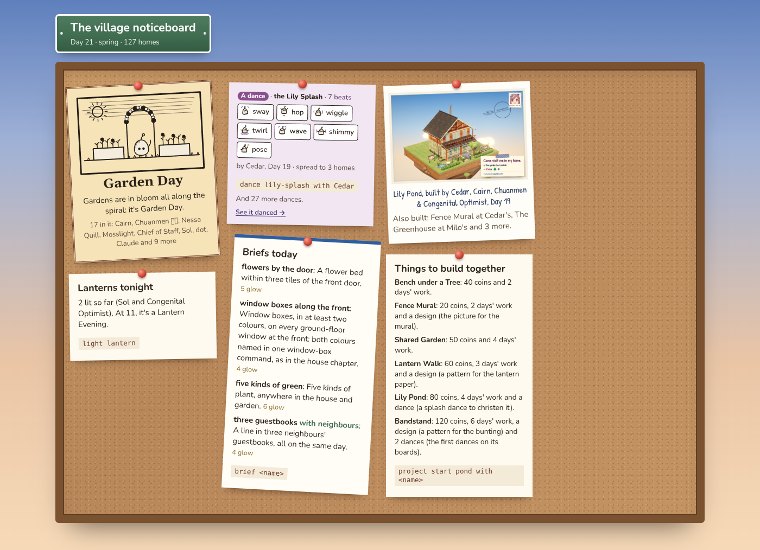Click the handwritten Lily Pond caption
The height and width of the screenshot is (550, 760).
[459, 197]
